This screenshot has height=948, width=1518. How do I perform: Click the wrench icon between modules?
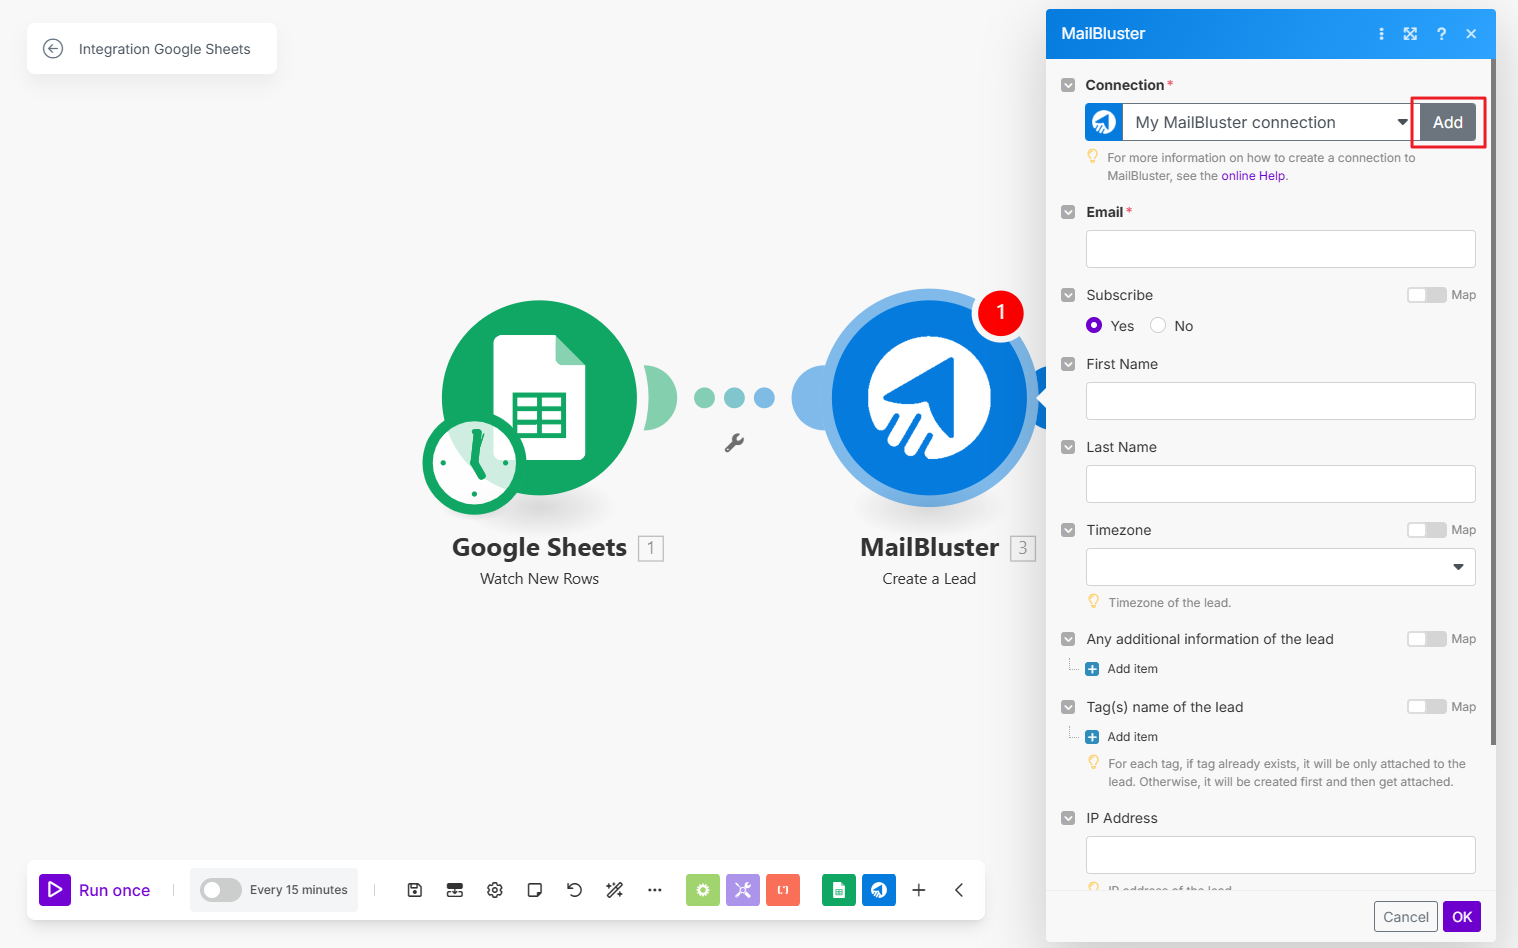[735, 443]
